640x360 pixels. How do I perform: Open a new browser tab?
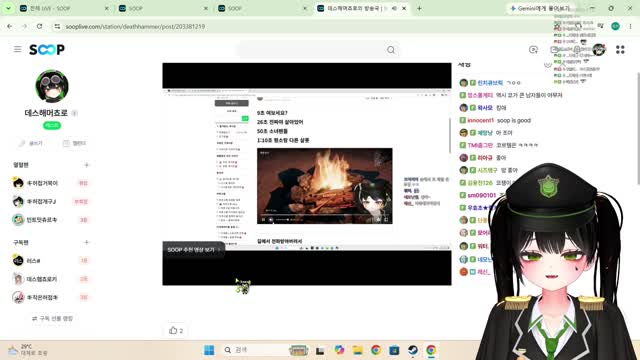click(x=419, y=8)
